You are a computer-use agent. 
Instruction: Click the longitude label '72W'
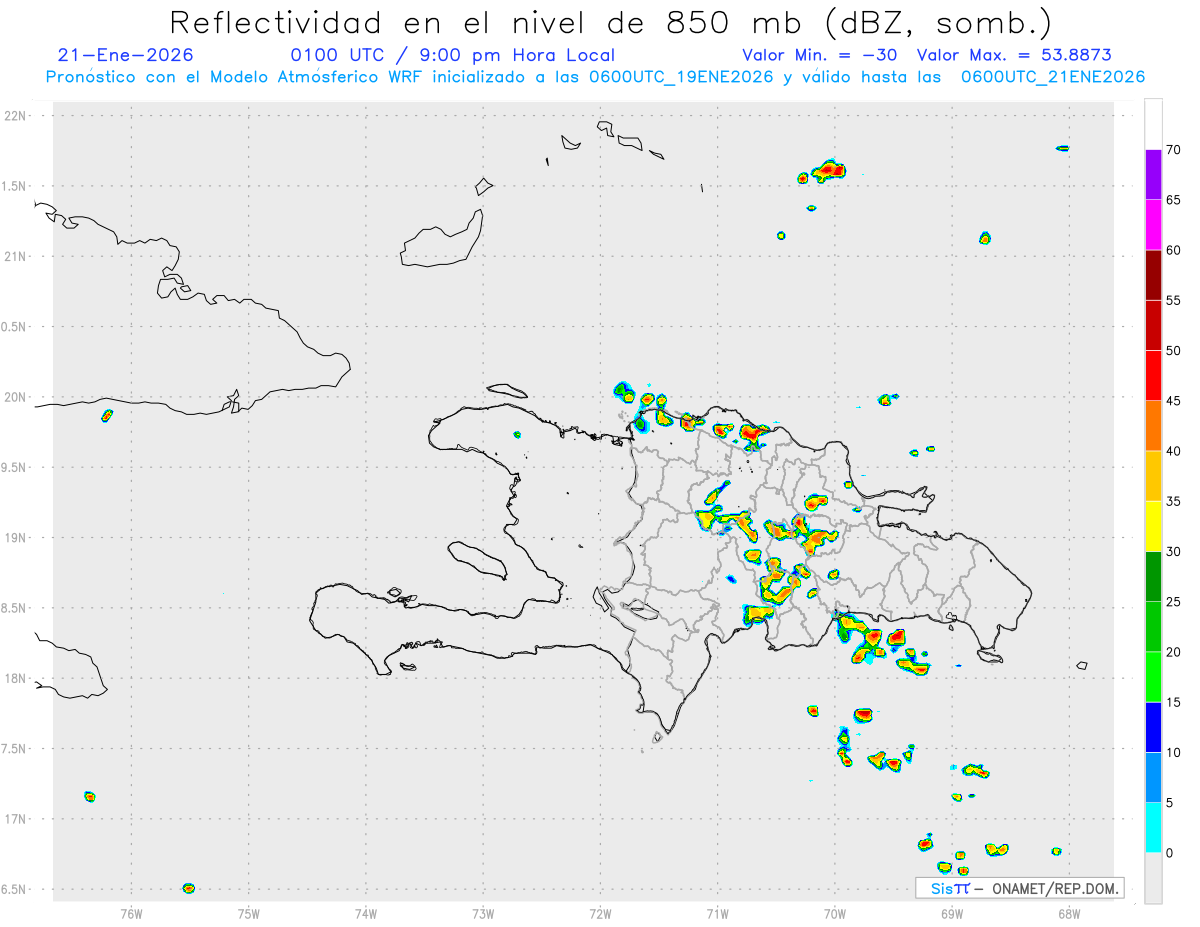(x=601, y=913)
